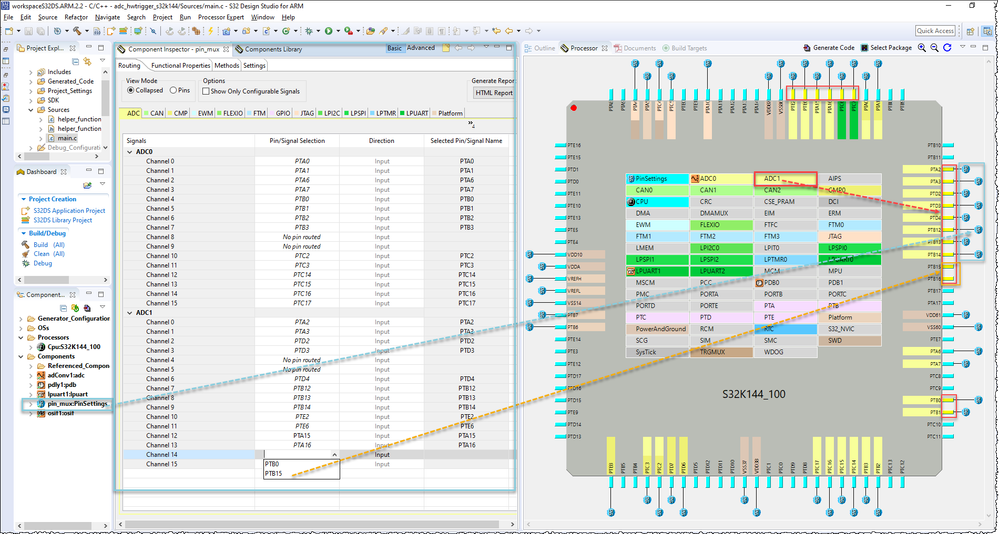Open the Processor Expert menu
Screen dimensions: 999x534
pyautogui.click(x=220, y=17)
